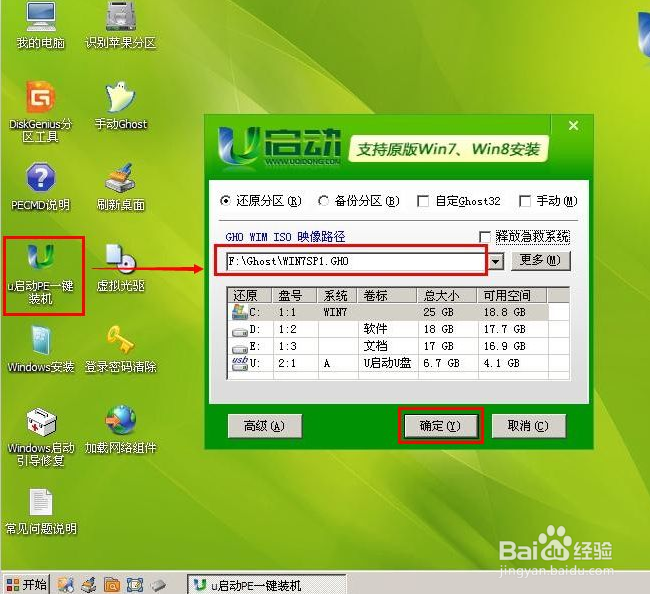Open the 登录密码清除 key icon
This screenshot has width=650, height=594.
[121, 349]
